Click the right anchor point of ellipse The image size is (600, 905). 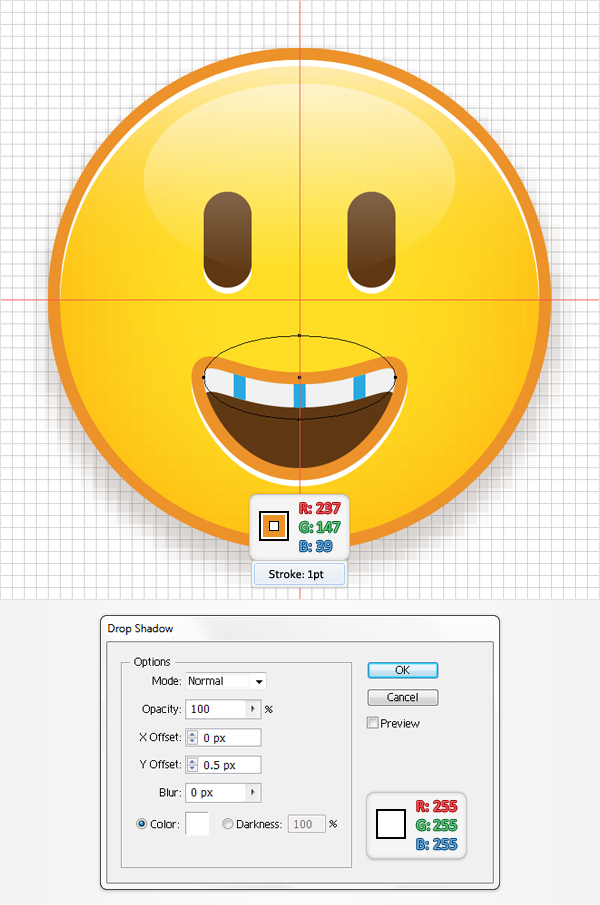click(x=395, y=377)
